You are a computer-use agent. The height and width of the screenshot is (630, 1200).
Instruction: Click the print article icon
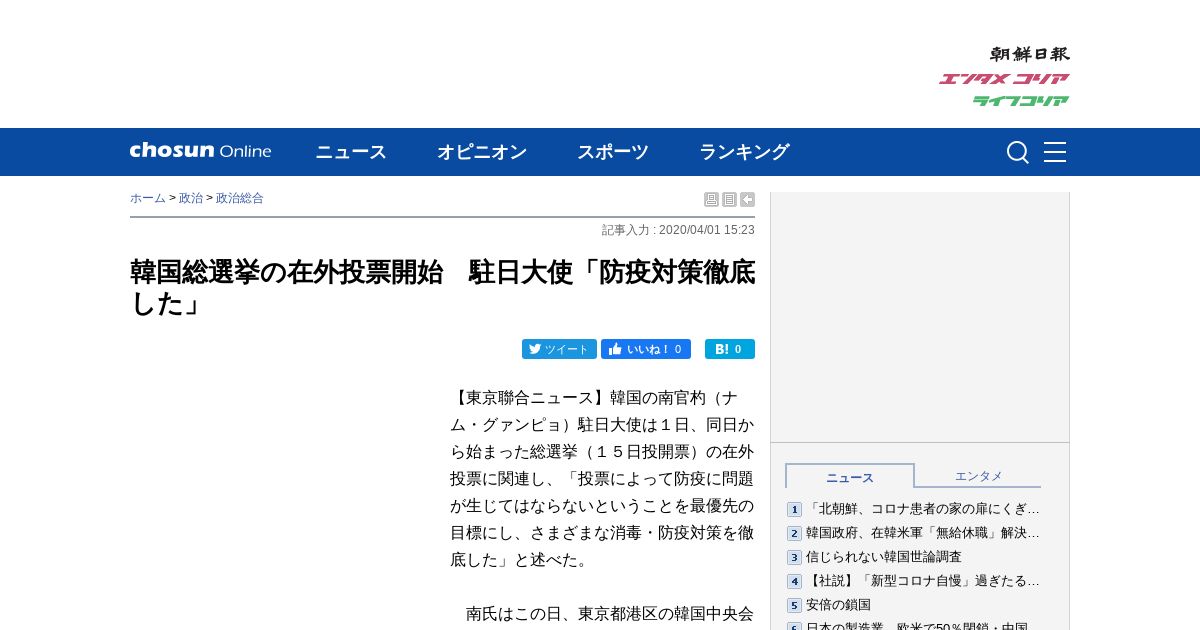711,200
